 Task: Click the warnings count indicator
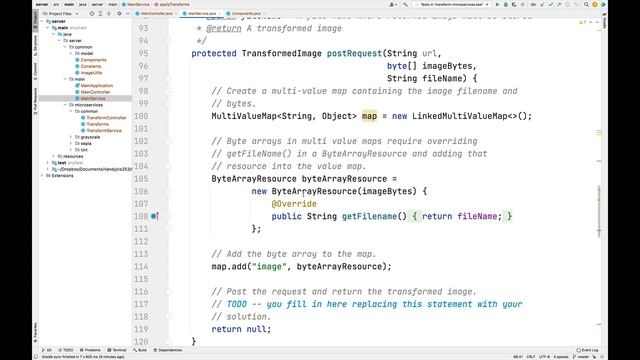click(582, 22)
